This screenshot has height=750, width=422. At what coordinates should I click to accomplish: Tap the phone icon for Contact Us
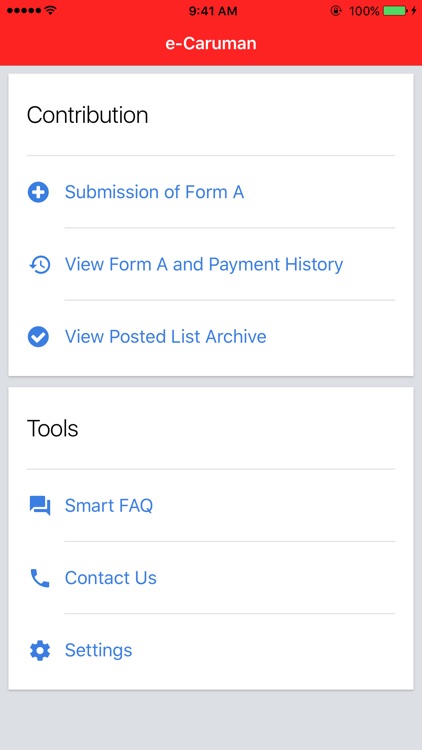click(x=40, y=578)
